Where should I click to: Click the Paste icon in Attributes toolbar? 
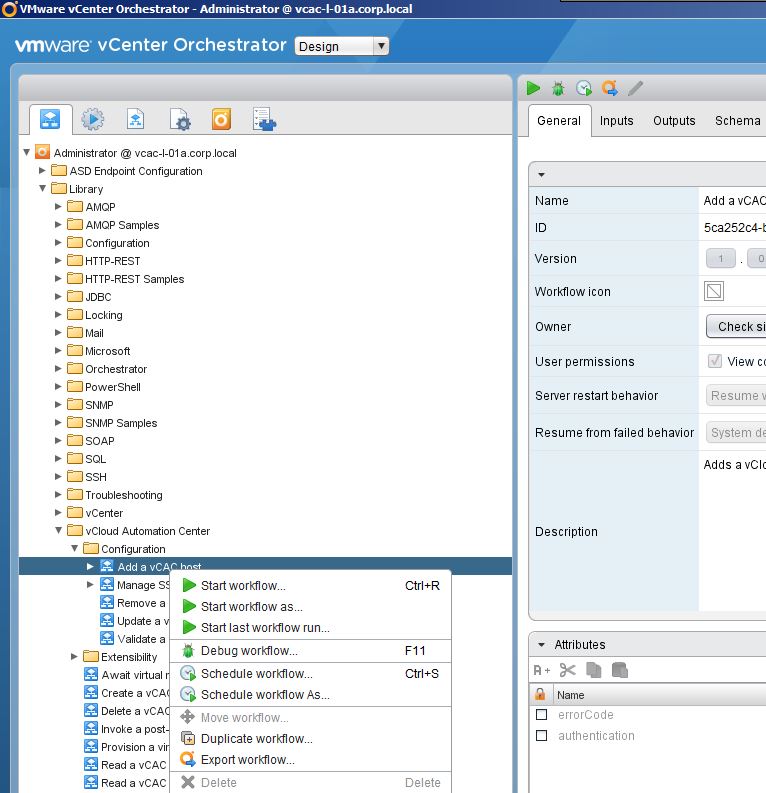pos(620,671)
